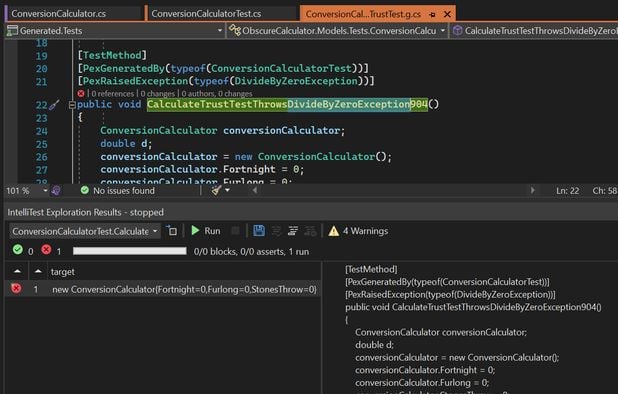Viewport: 618px width, 394px height.
Task: Select the failed ConversionCalculator result row
Action: [163, 289]
